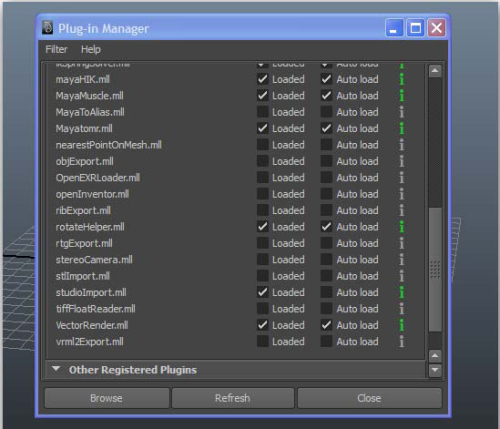Open info icon for objExport.mll
The image size is (500, 429).
pyautogui.click(x=402, y=161)
